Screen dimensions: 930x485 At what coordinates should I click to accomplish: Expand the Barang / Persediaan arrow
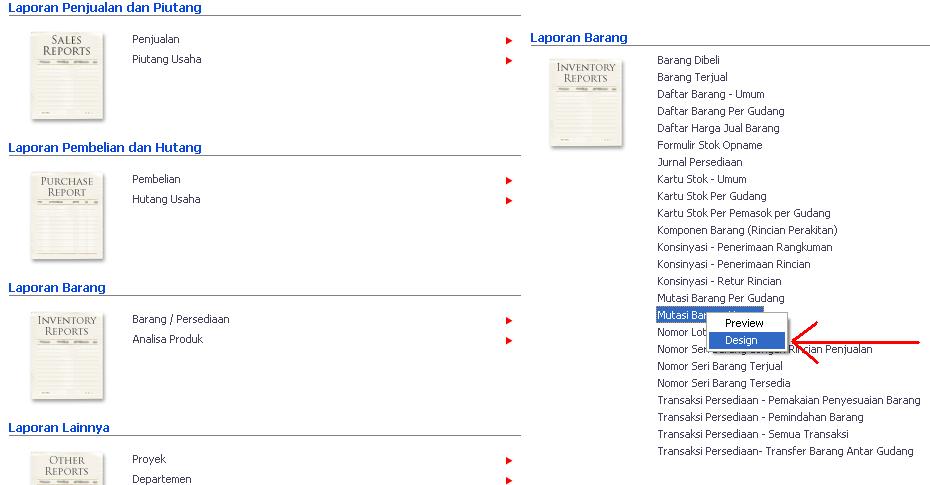[509, 320]
